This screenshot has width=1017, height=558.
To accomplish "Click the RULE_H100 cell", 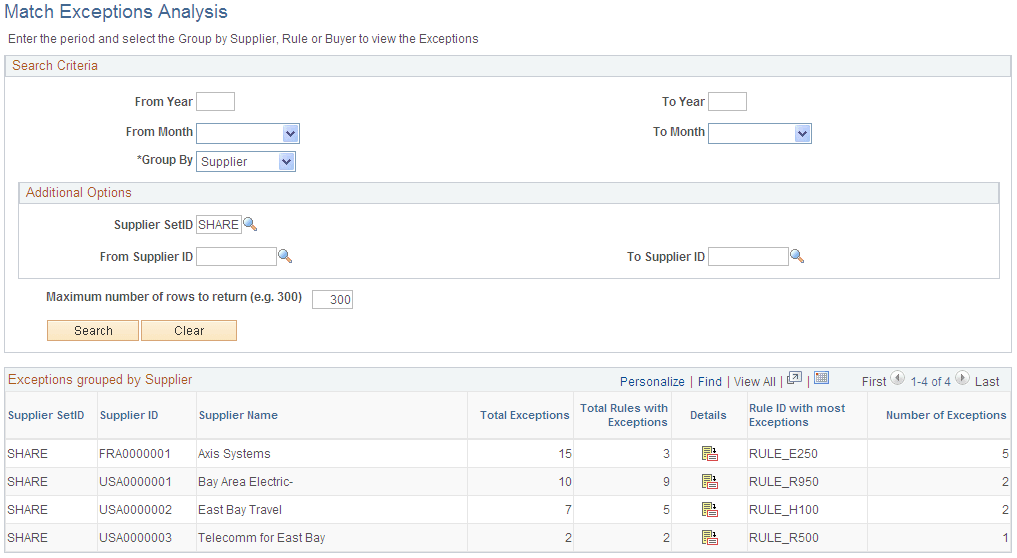I will point(784,509).
